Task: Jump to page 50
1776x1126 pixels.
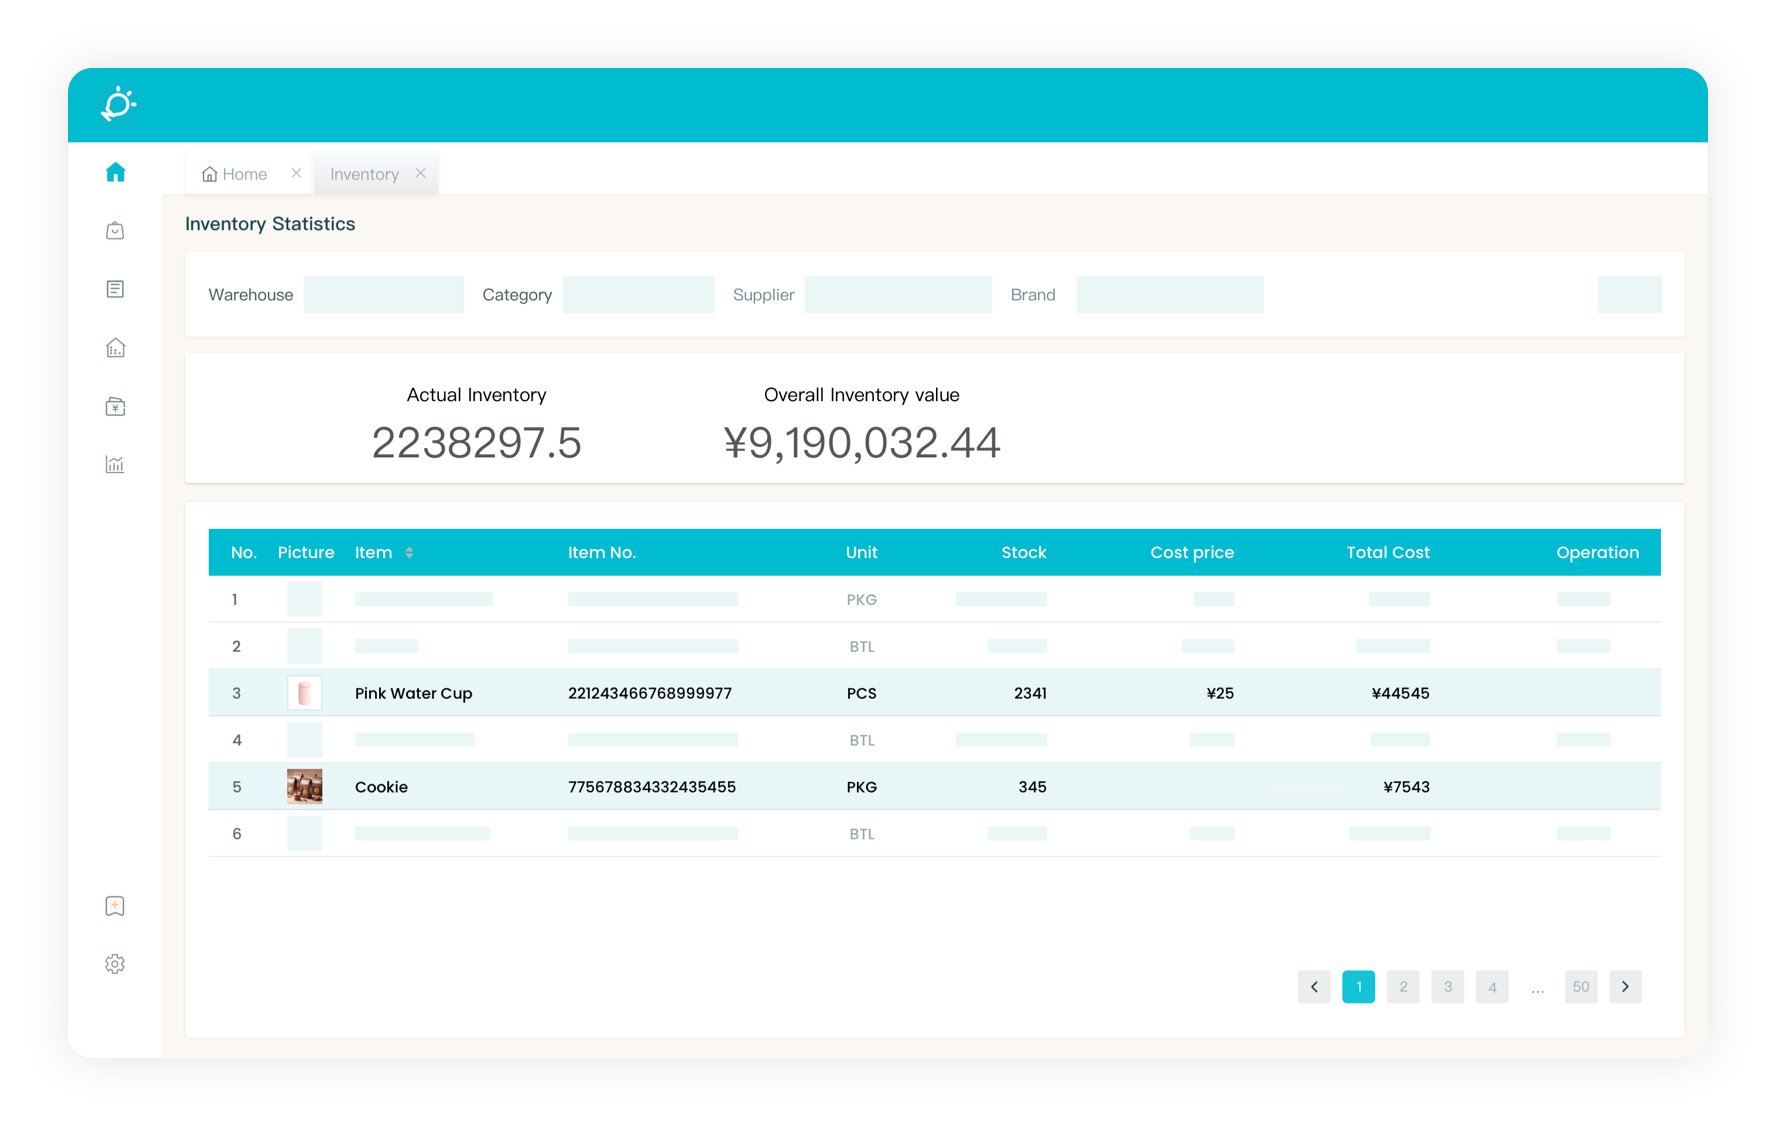Action: [x=1580, y=987]
